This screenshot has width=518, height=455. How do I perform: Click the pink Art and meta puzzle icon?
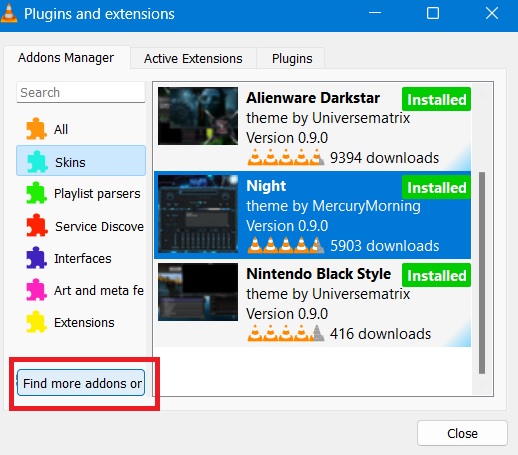[x=36, y=290]
